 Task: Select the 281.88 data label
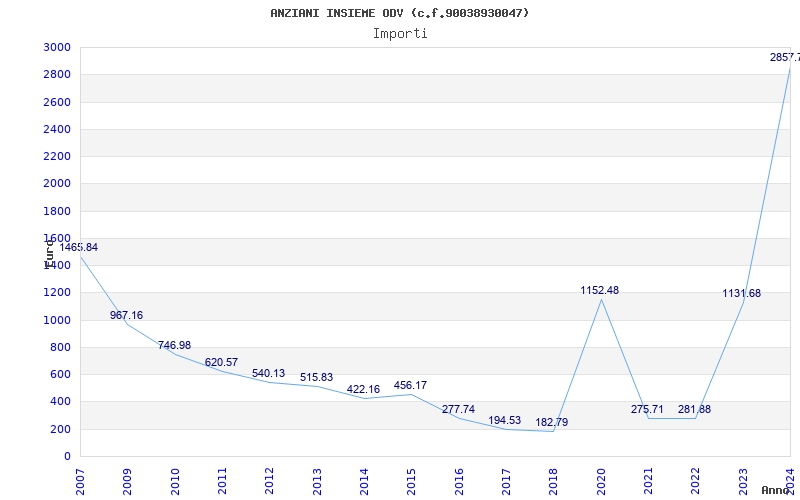[x=694, y=410]
